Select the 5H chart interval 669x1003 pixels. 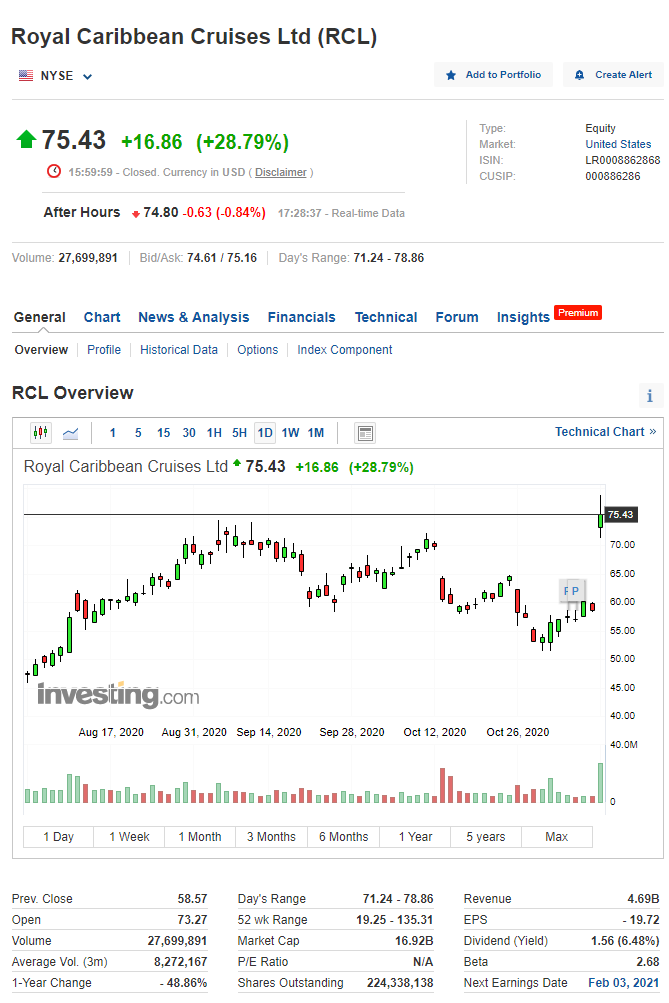coord(239,433)
